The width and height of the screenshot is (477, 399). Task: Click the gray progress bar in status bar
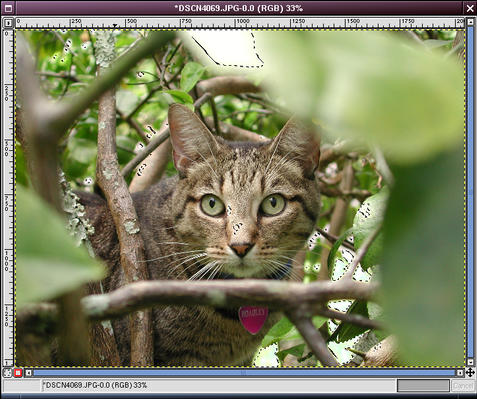point(423,386)
